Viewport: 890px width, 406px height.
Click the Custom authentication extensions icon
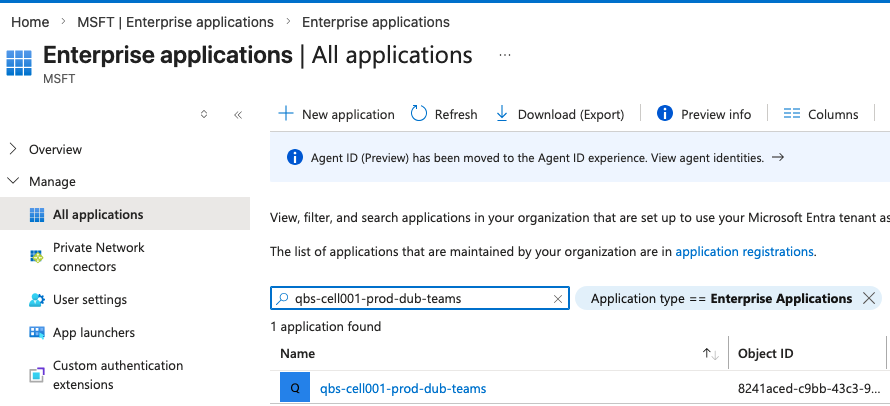pos(36,375)
